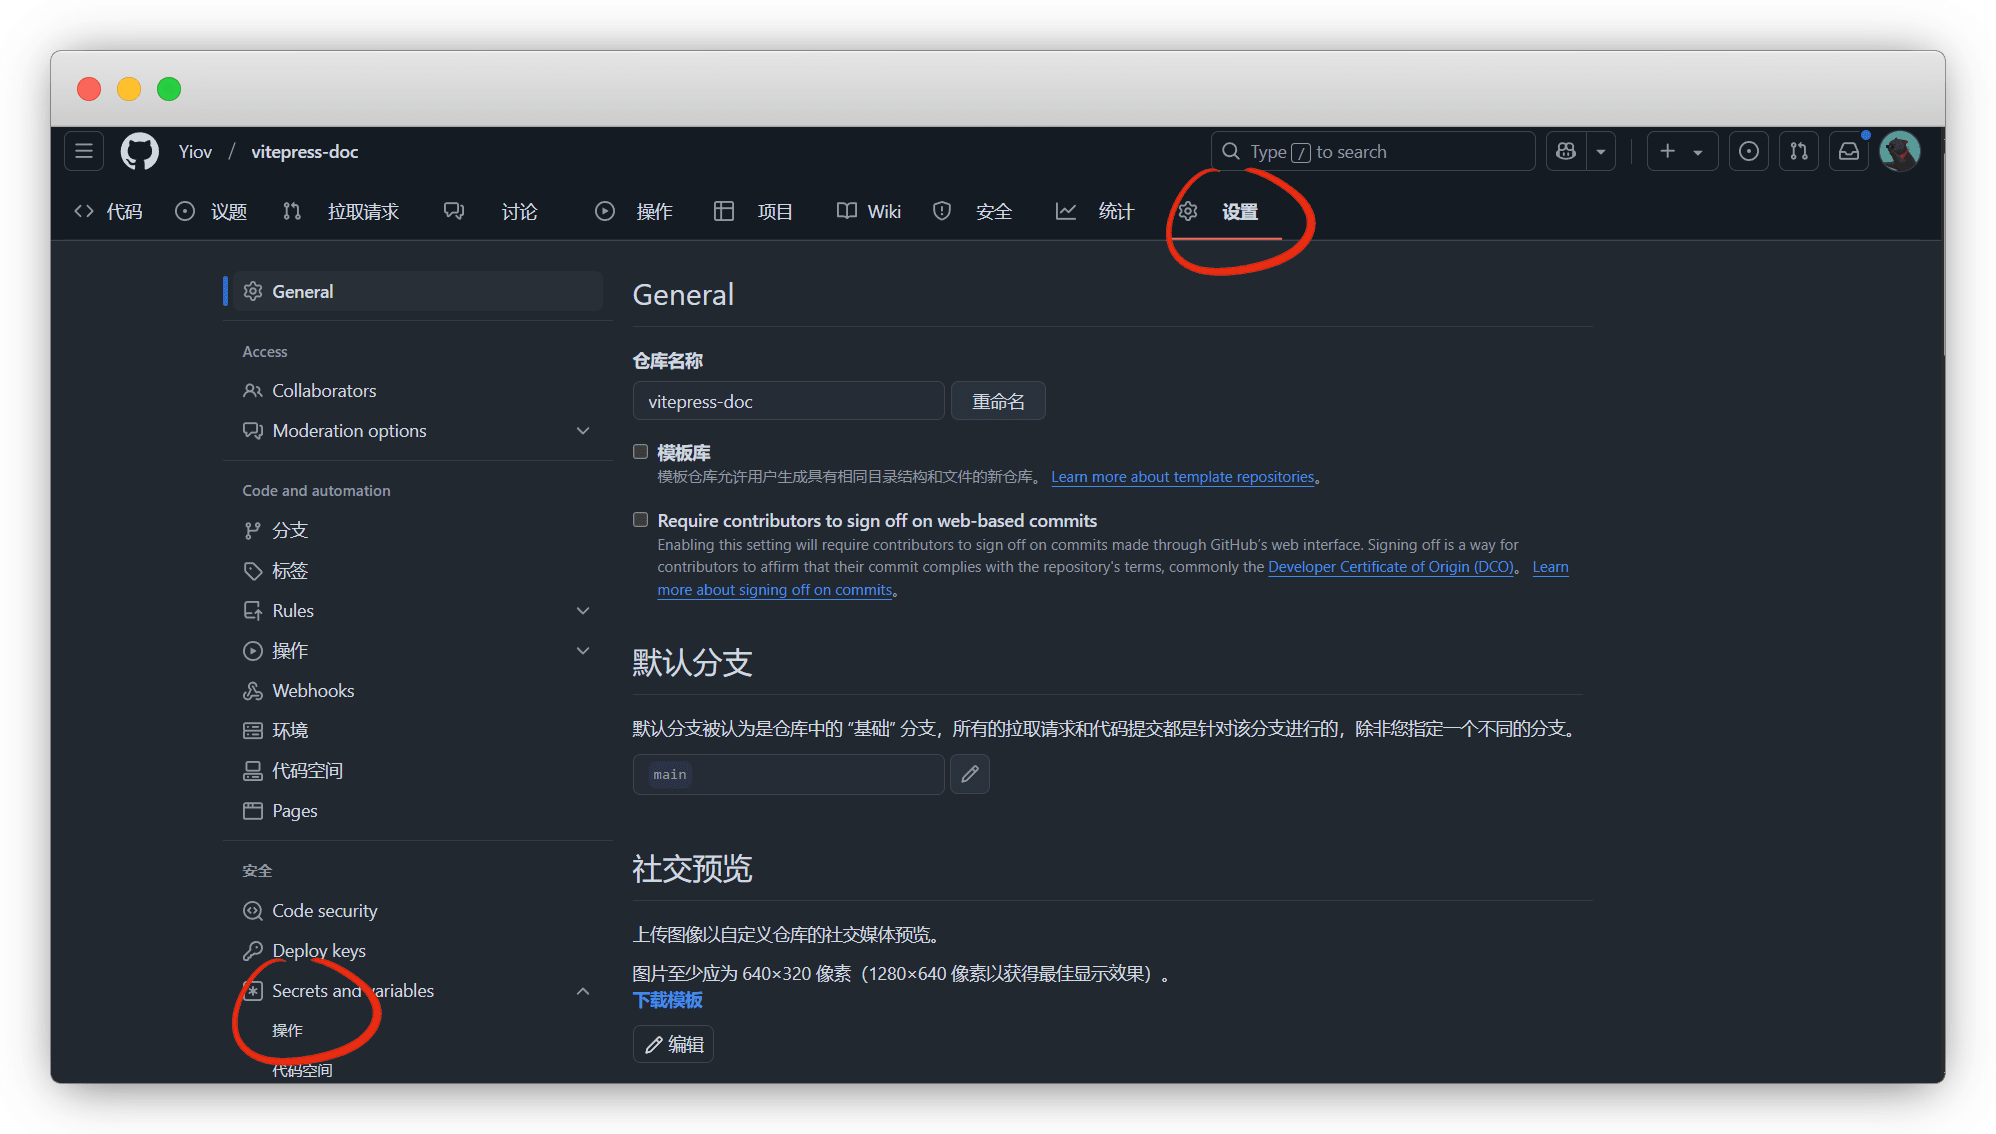Screen dimensions: 1996x1134
Task: Open pull requests icon in header
Action: [x=1798, y=151]
